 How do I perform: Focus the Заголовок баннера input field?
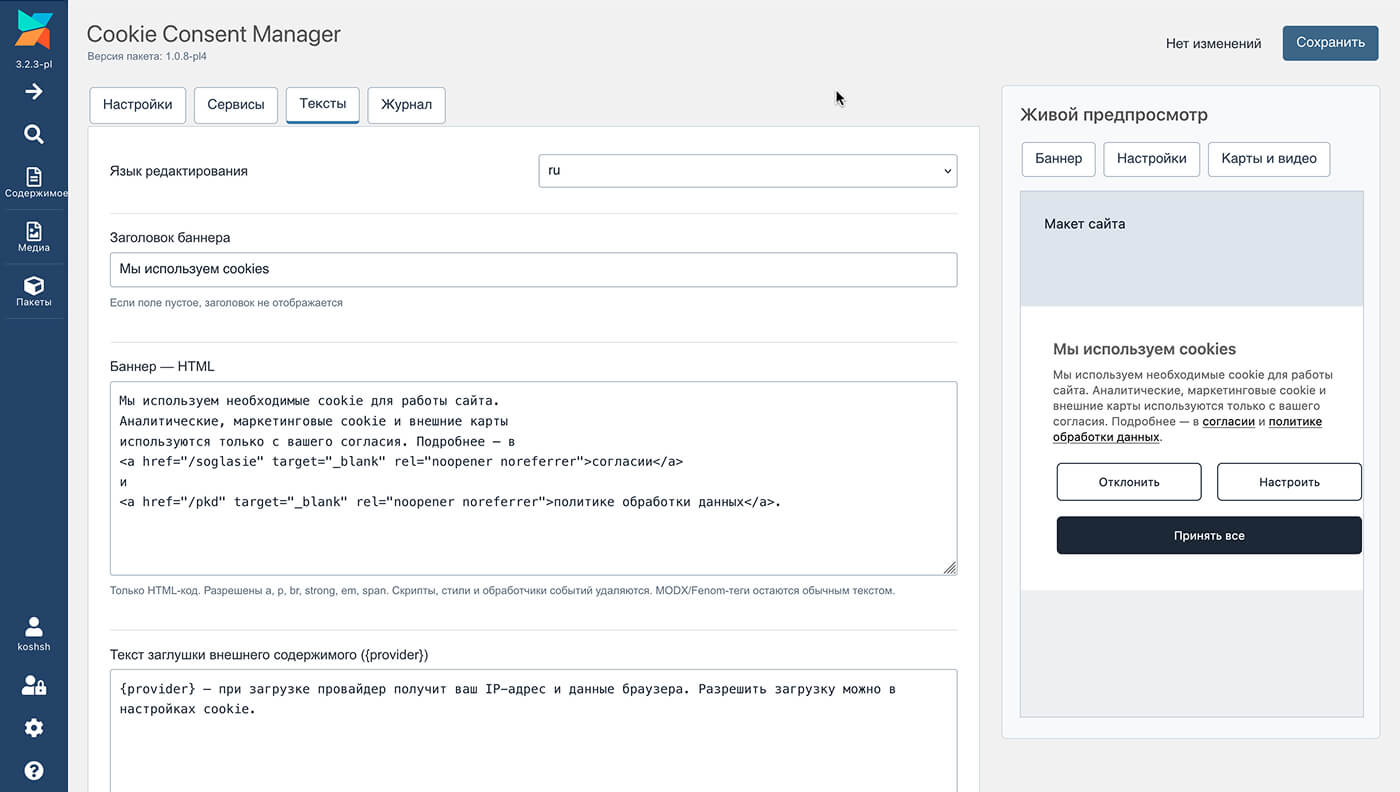[533, 269]
